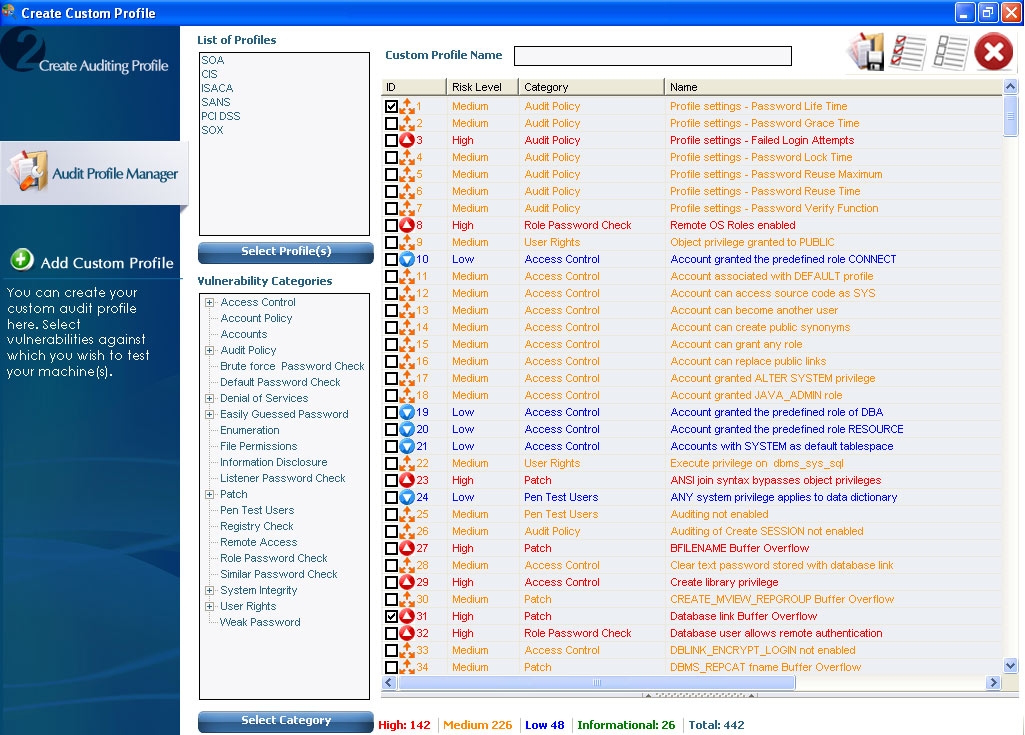
Task: Click the red high-risk icon on row 27
Action: (407, 548)
